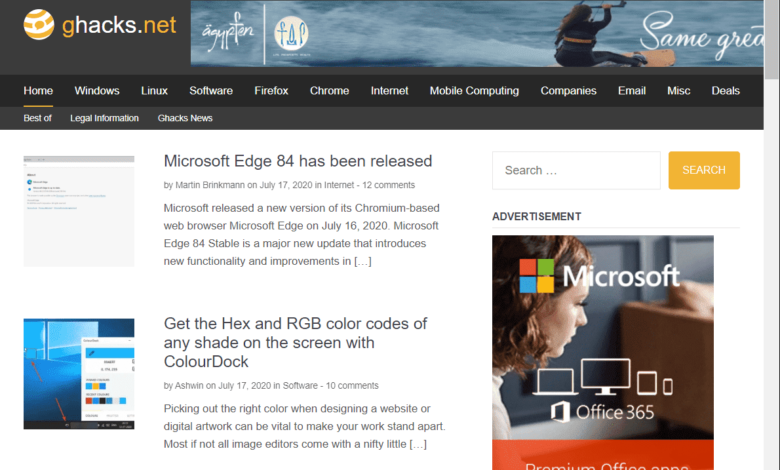View the 10 comments on ColourDock article
Viewport: 780px width, 470px height.
pos(352,385)
